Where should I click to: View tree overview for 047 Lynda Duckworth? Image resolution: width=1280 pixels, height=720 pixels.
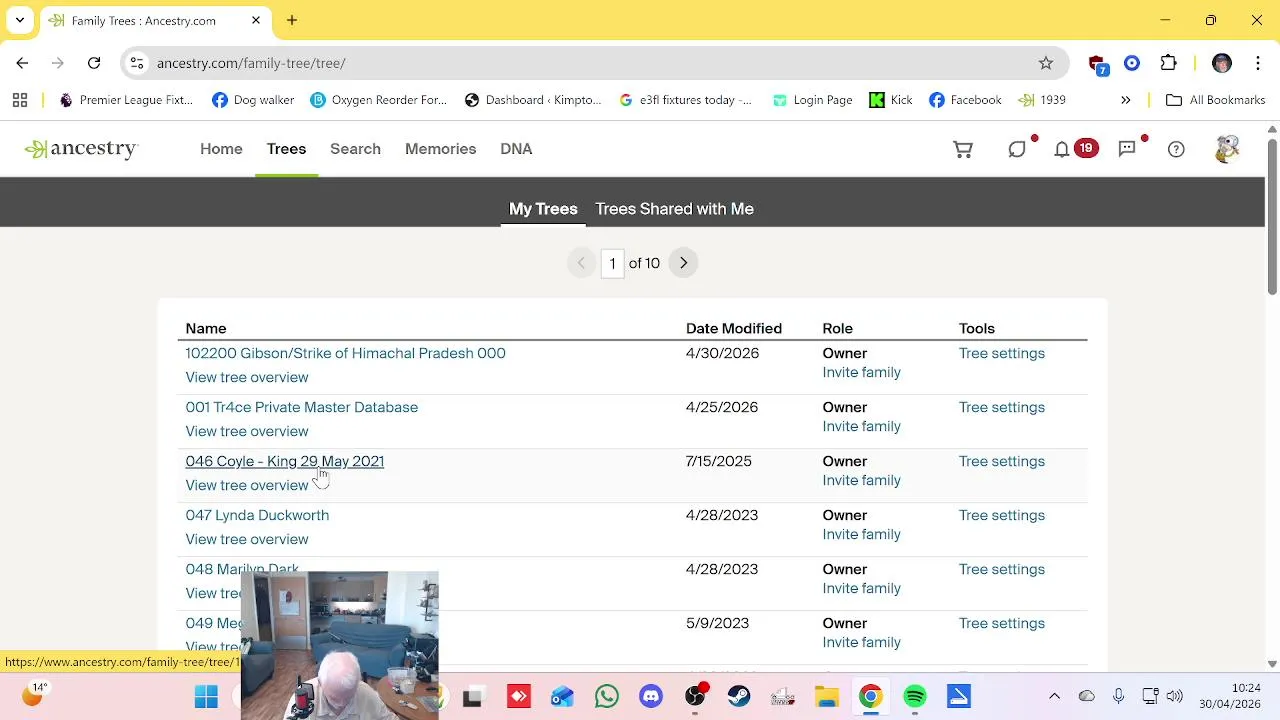[247, 539]
